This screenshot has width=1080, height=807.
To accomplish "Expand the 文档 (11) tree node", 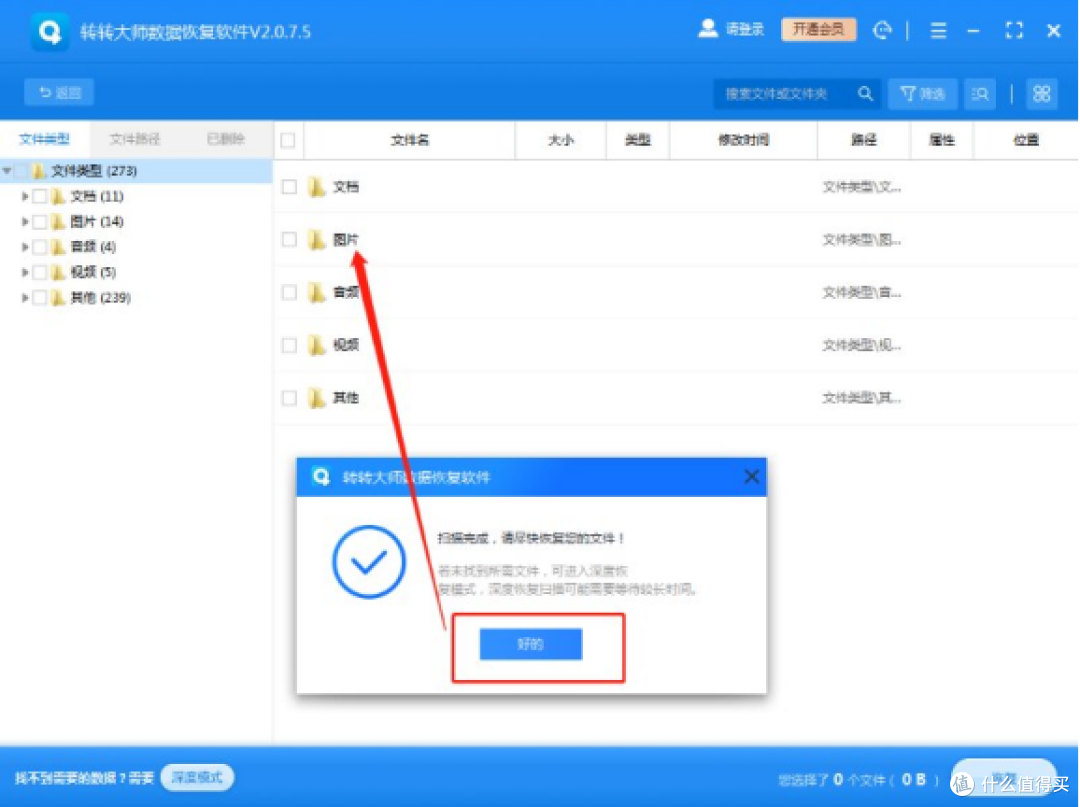I will (x=25, y=197).
